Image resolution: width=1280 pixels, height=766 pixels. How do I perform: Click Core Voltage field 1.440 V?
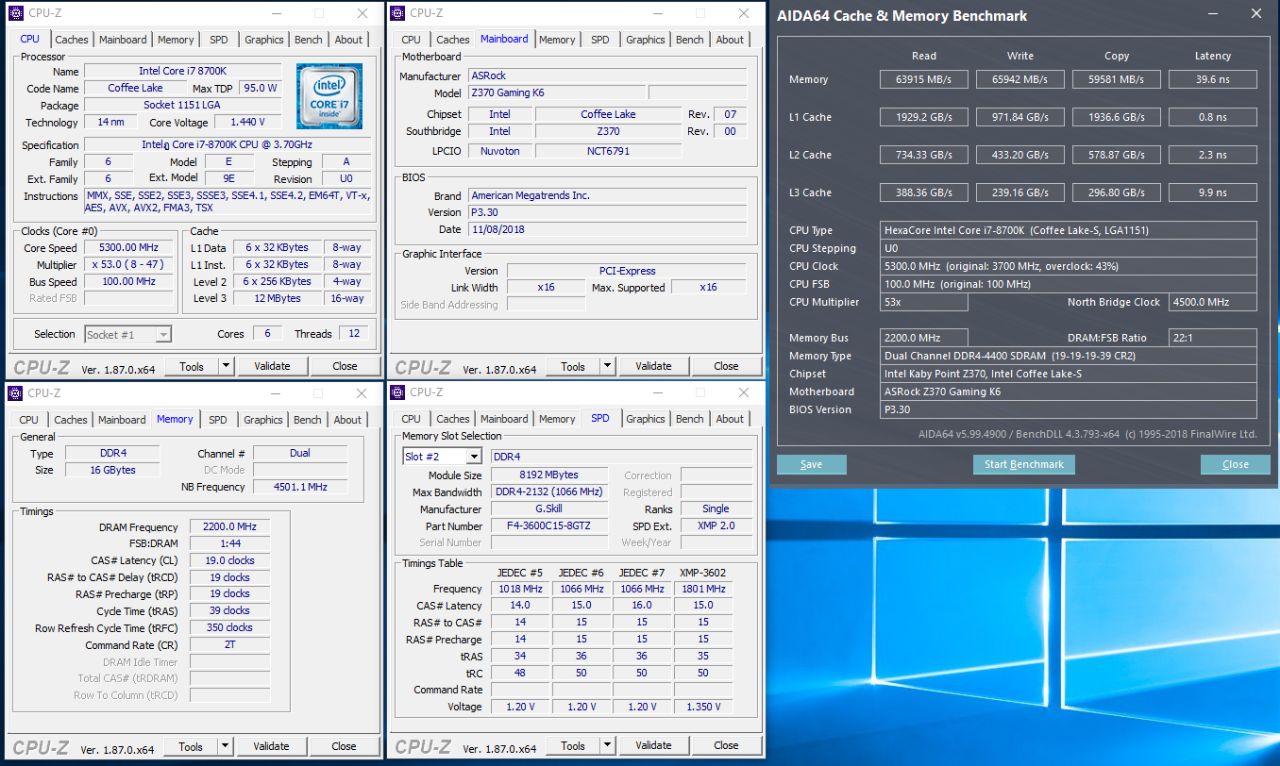click(x=247, y=122)
